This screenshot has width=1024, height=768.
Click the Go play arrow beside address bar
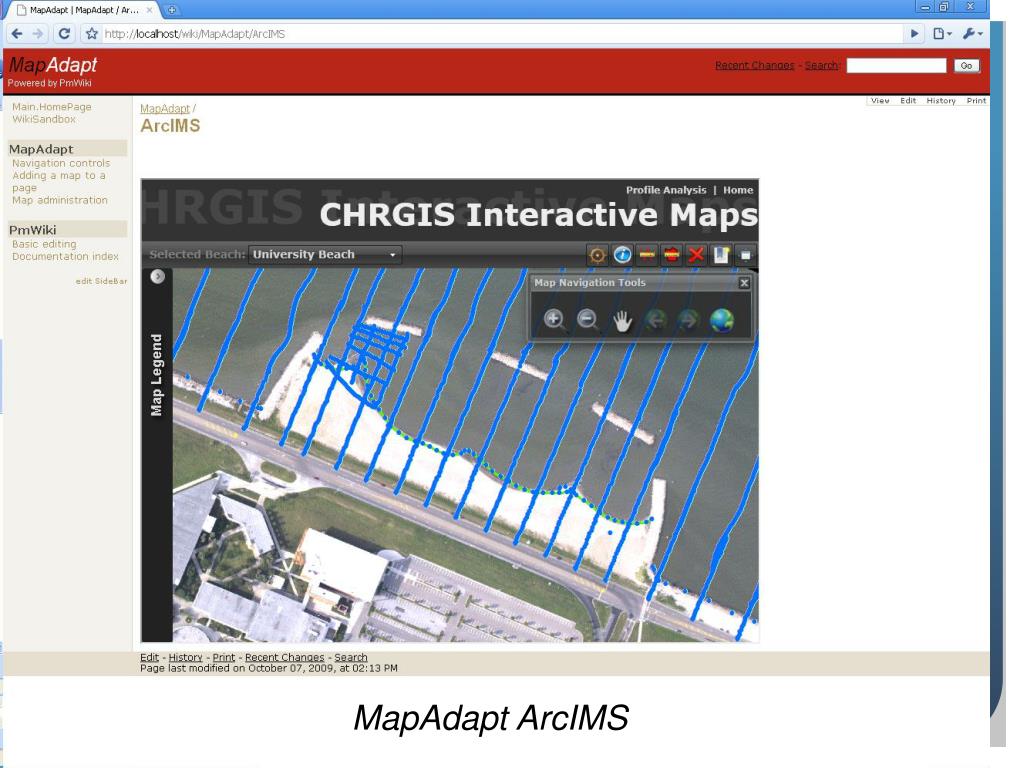coord(914,34)
